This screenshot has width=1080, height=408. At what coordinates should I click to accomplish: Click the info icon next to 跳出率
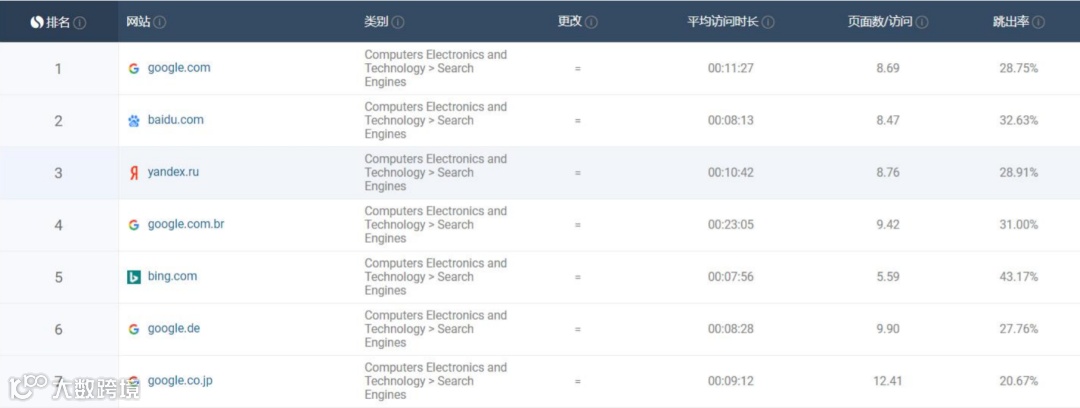pos(1039,23)
